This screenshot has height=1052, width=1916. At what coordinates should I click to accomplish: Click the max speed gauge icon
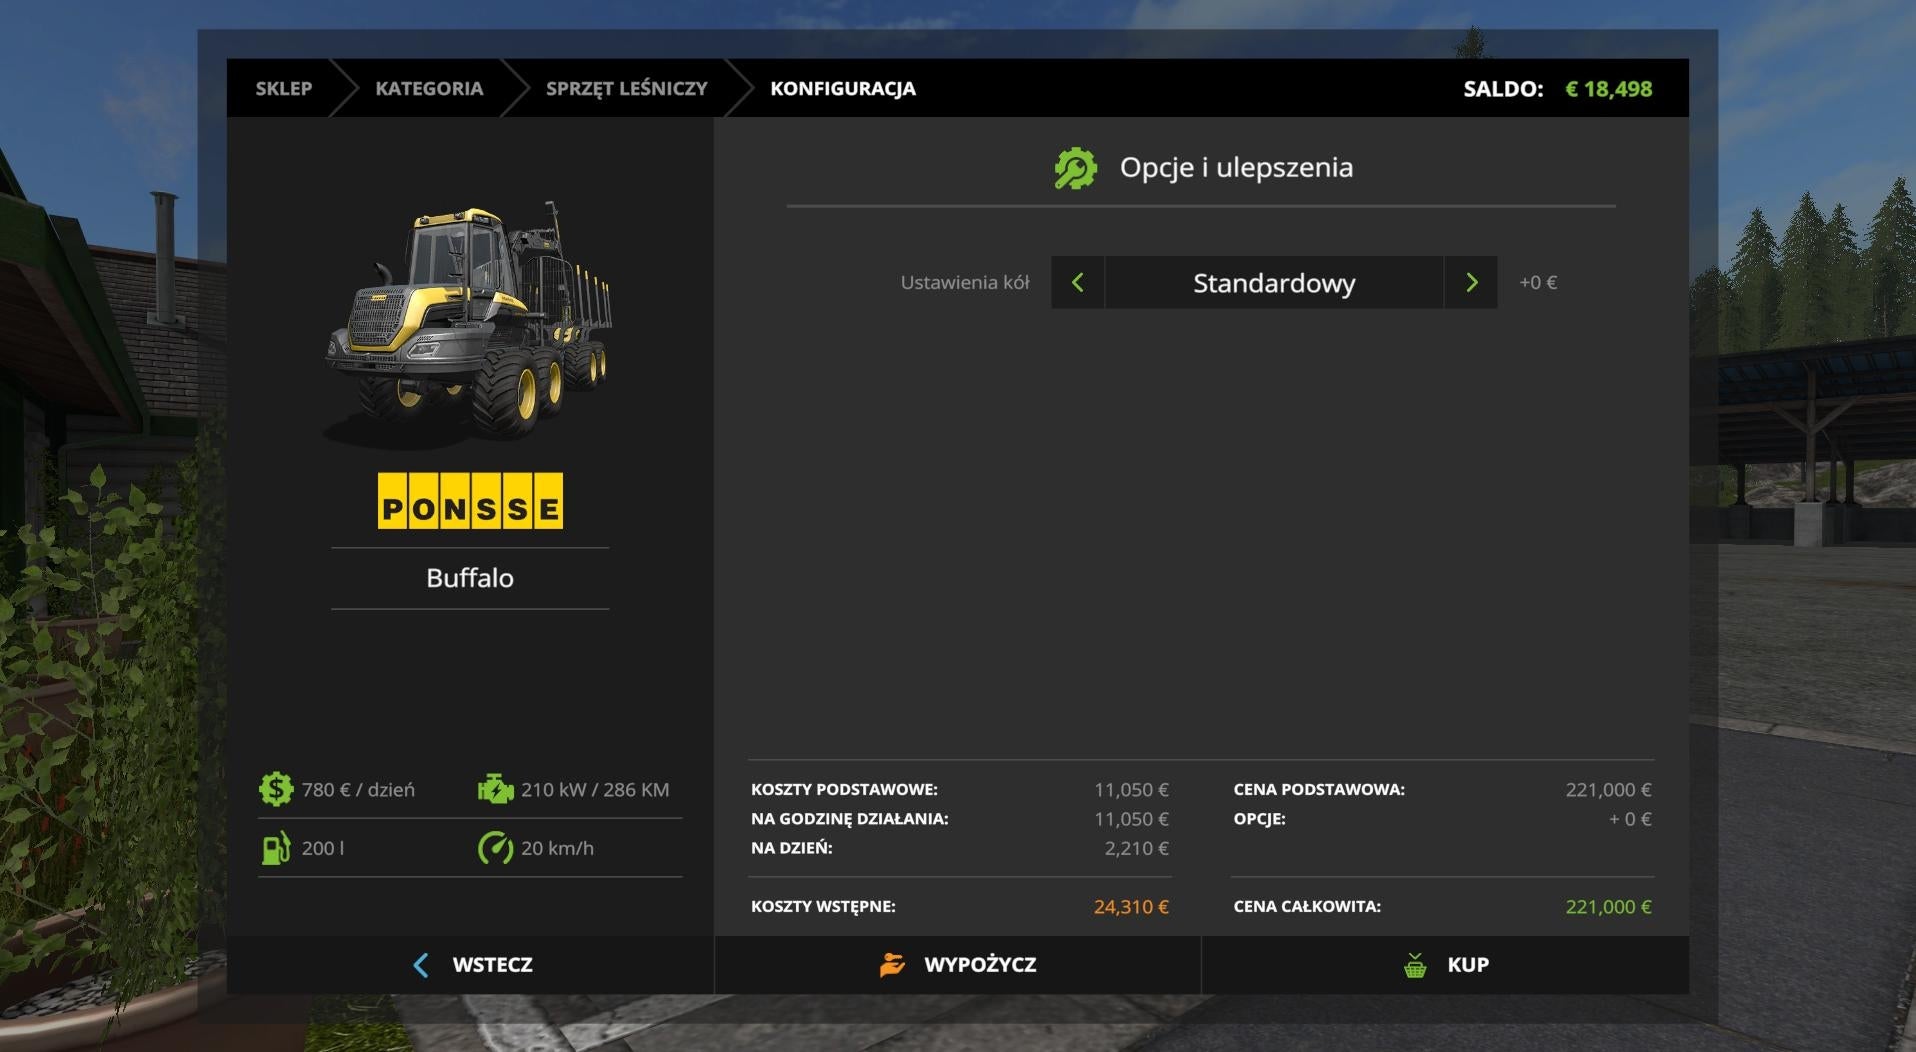[x=495, y=848]
